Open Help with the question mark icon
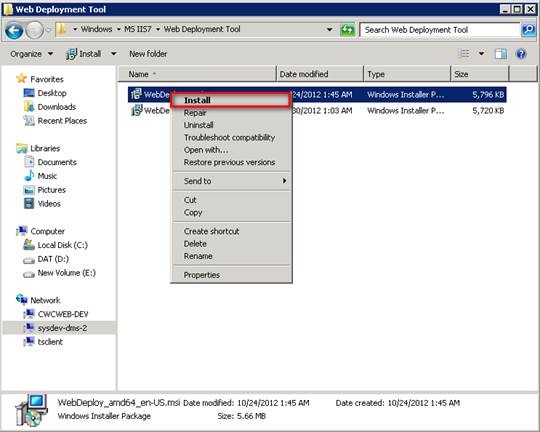Screen dimensions: 540x432 point(521,54)
